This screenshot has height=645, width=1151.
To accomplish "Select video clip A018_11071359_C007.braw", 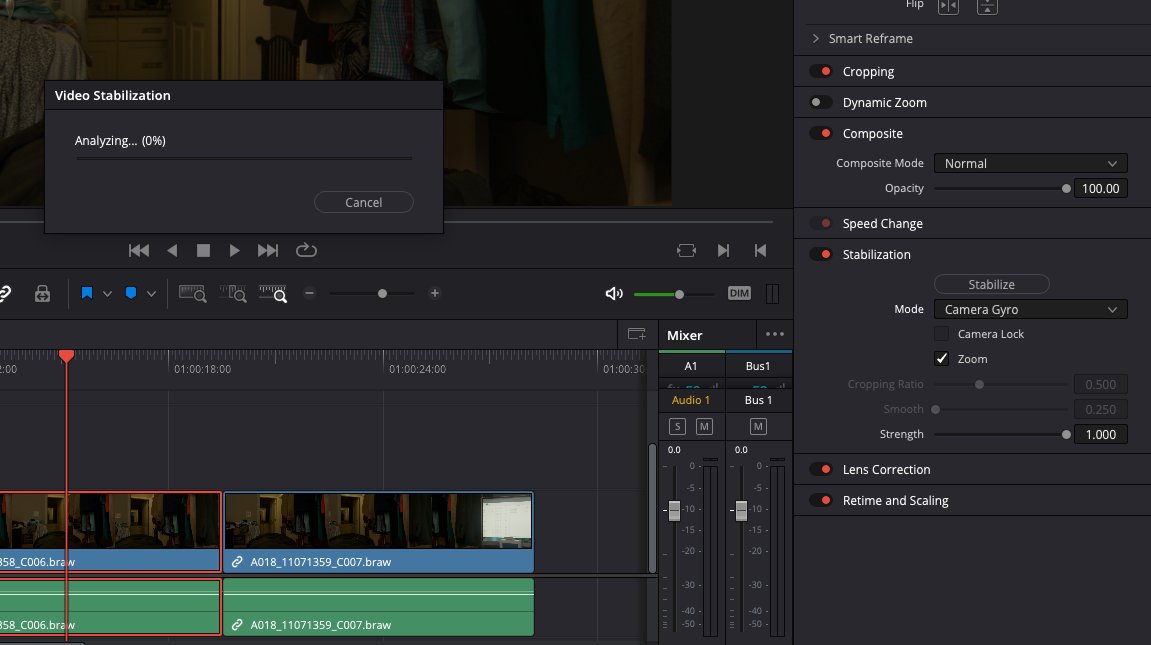I will click(378, 532).
